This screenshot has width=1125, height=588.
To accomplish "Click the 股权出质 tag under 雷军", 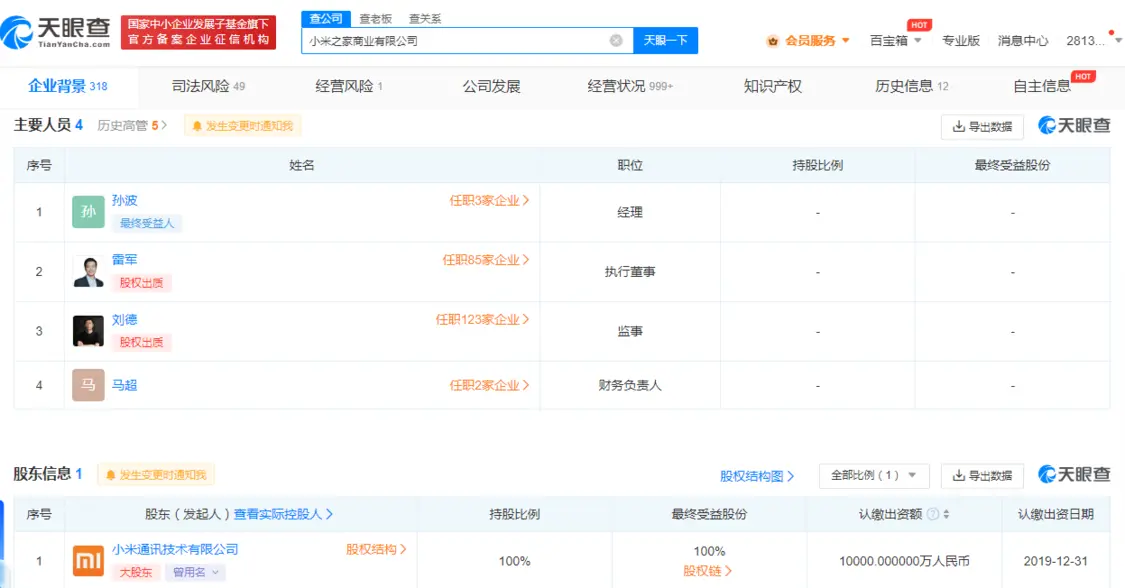I will 141,283.
